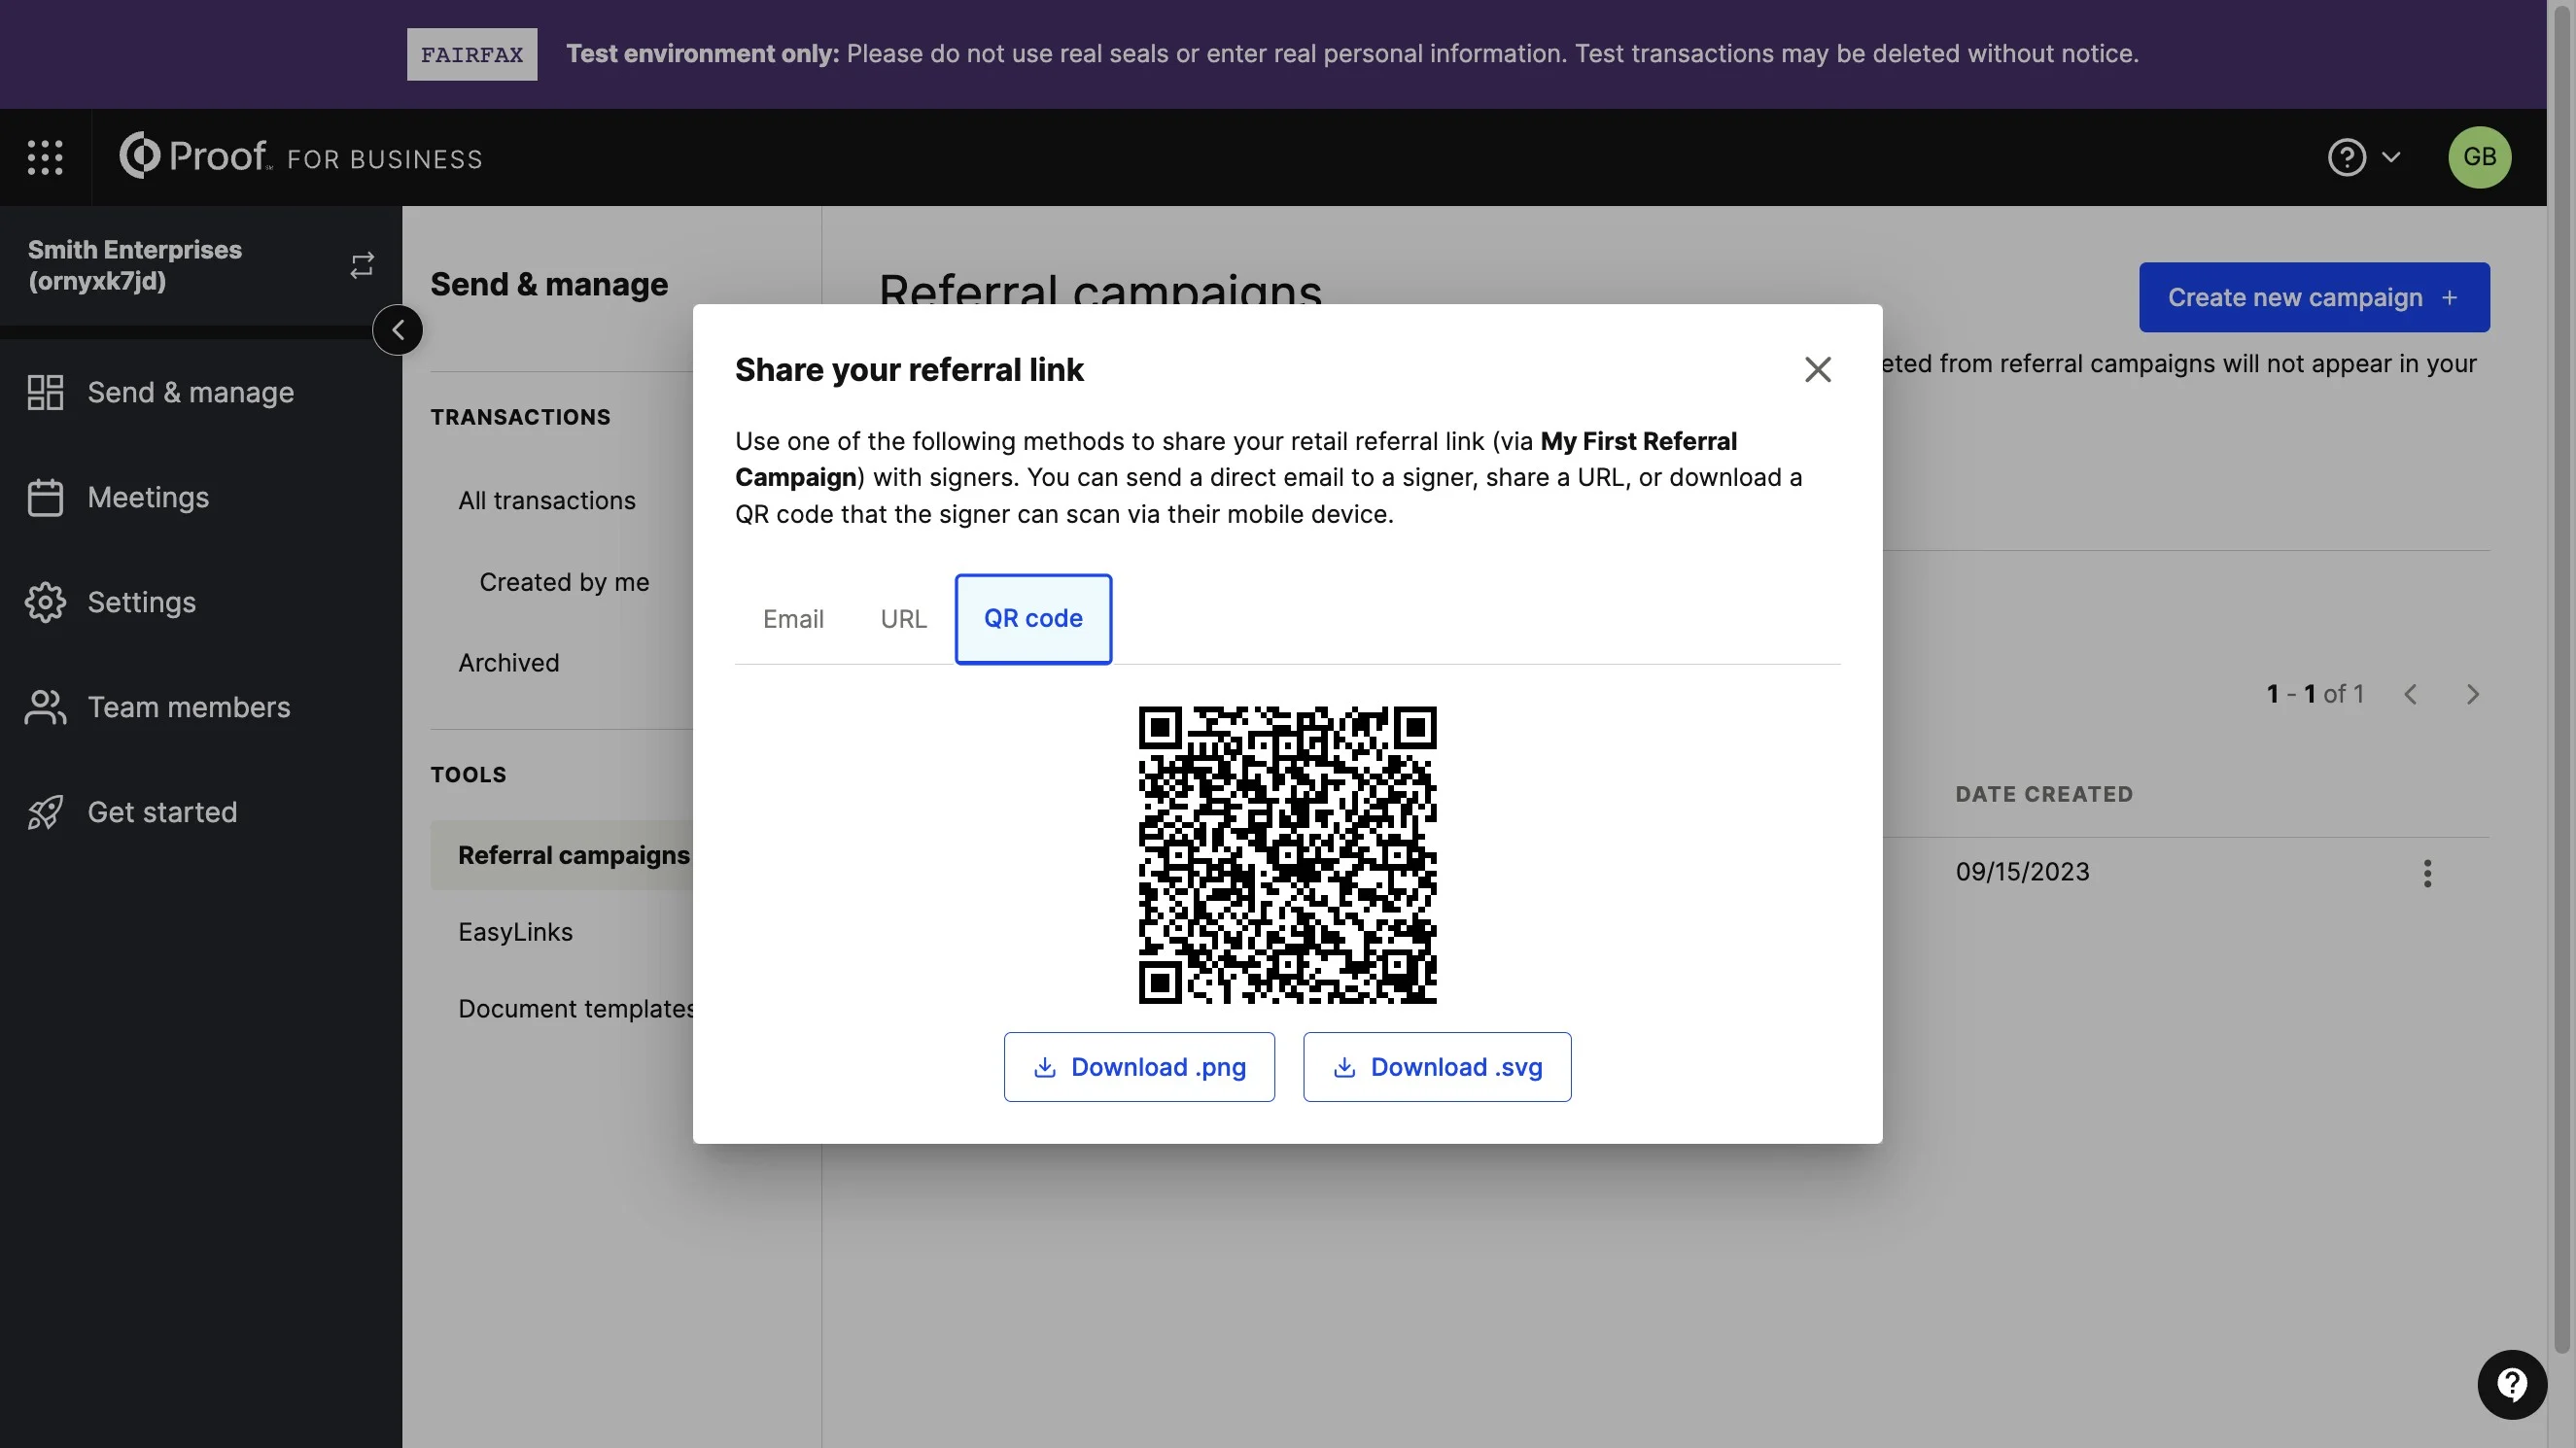Click Create new campaign button
2576x1448 pixels.
click(2314, 297)
